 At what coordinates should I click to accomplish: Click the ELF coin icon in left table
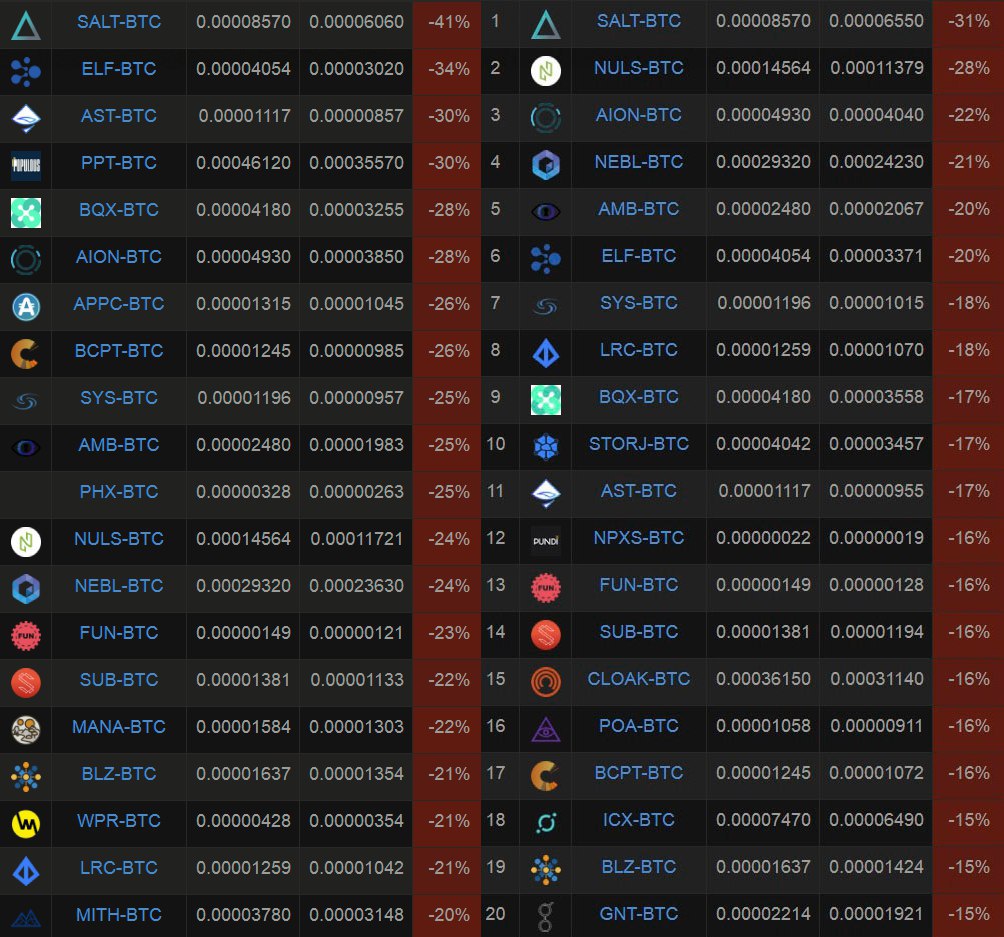pos(26,71)
